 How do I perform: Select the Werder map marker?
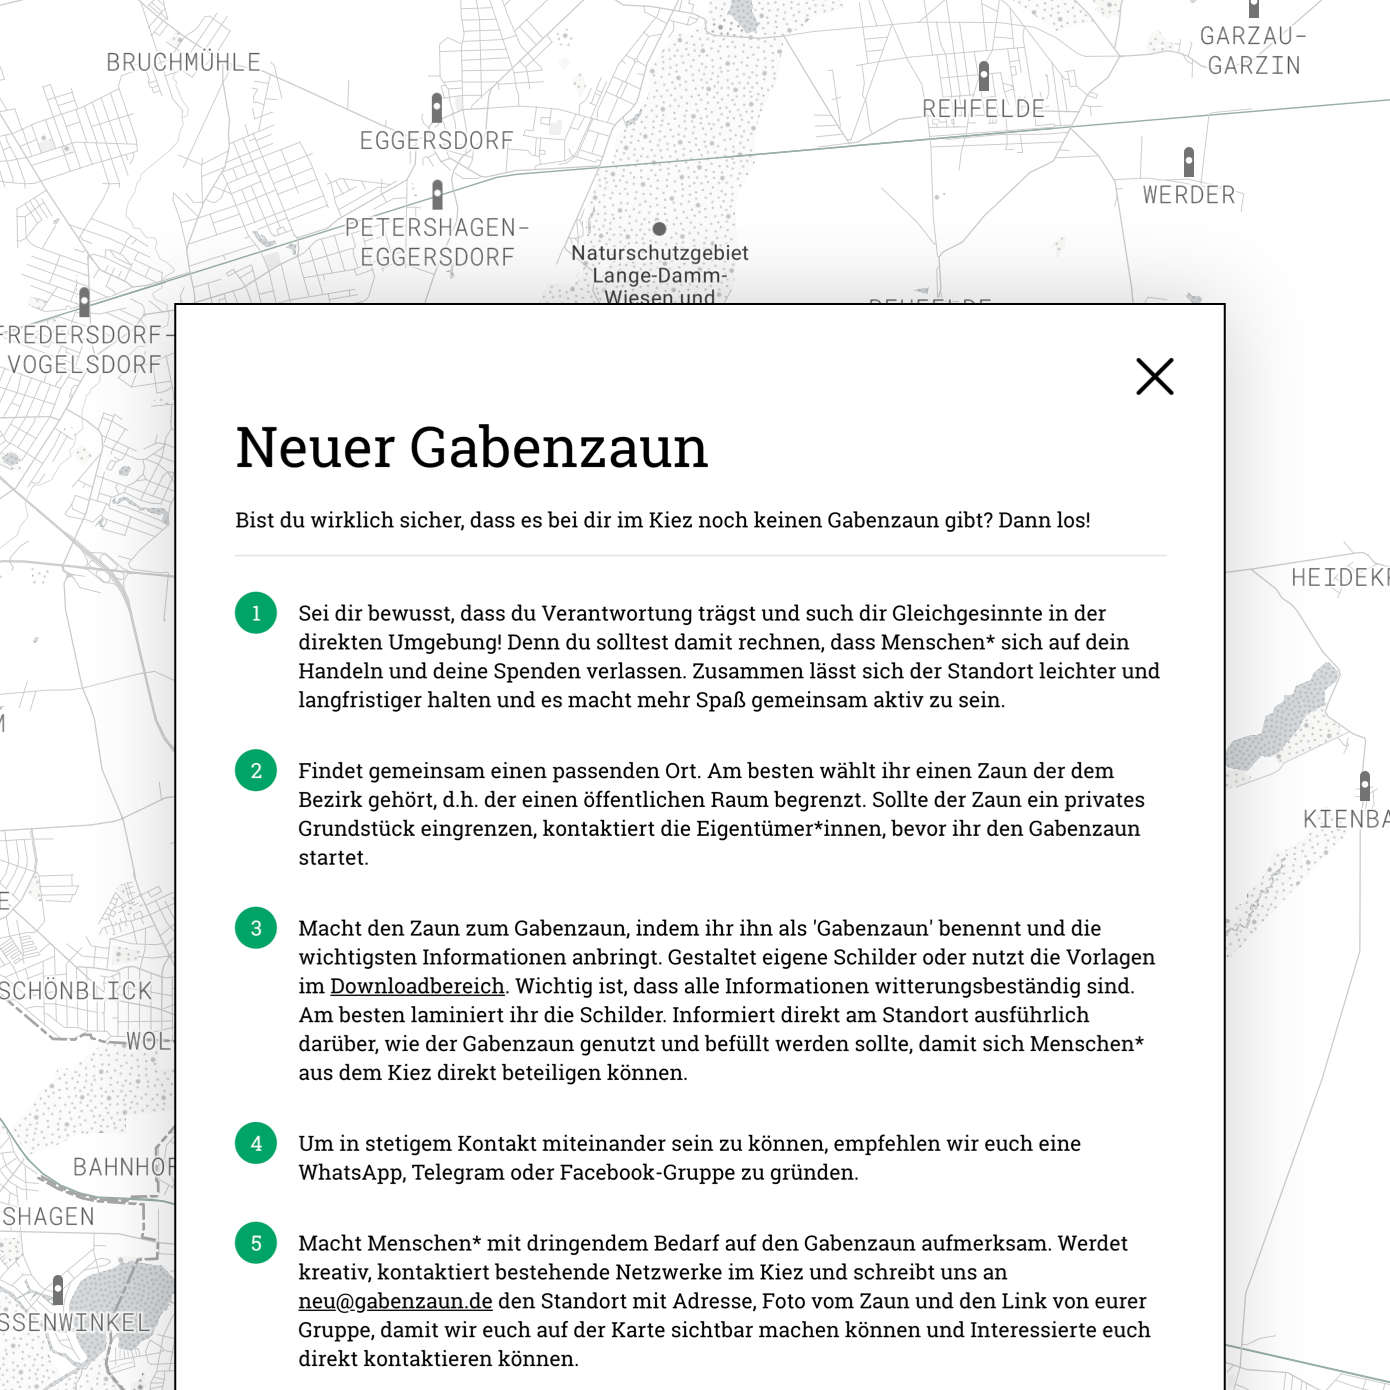click(1189, 162)
